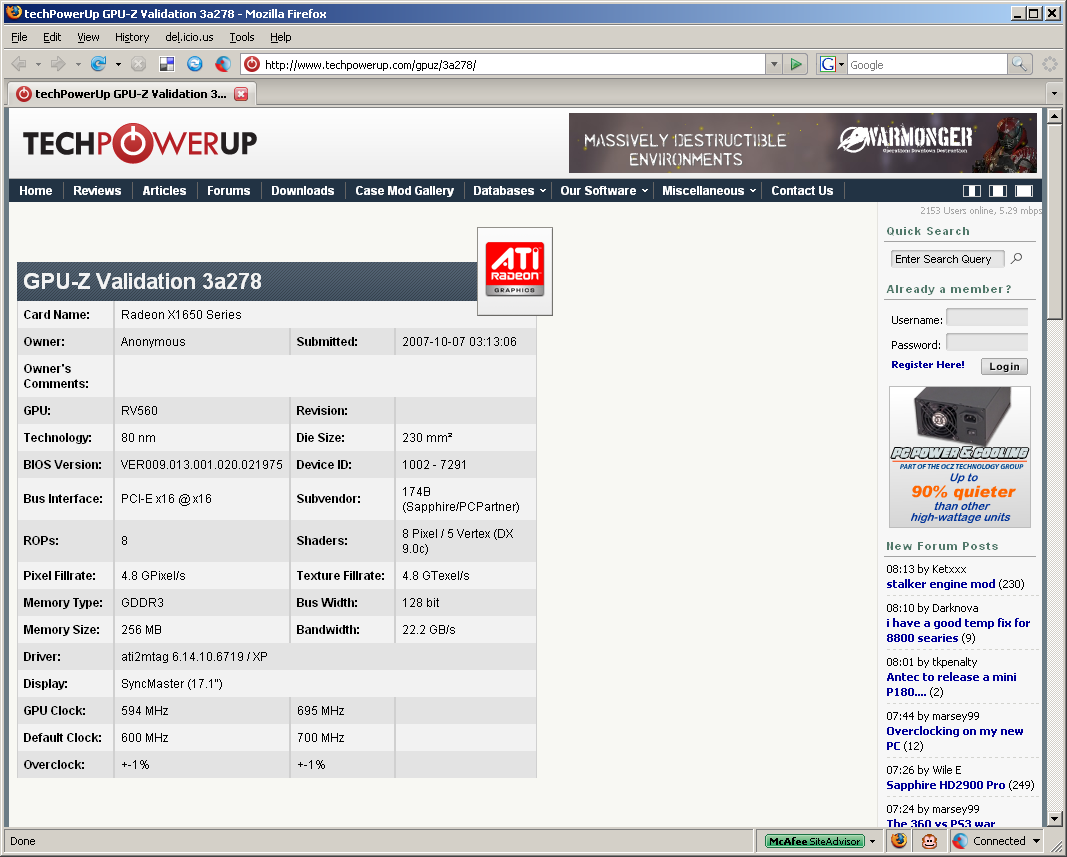The height and width of the screenshot is (857, 1067).
Task: Open the 'stalker engine mod' forum post
Action: (x=940, y=584)
